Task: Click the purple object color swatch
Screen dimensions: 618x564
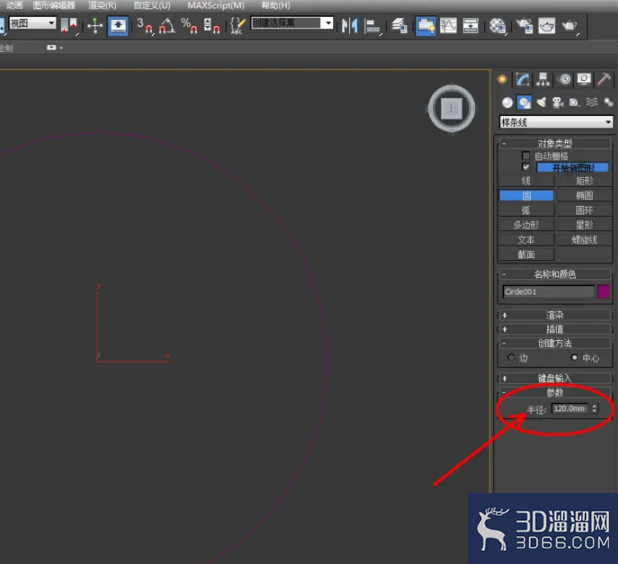Action: [x=603, y=292]
